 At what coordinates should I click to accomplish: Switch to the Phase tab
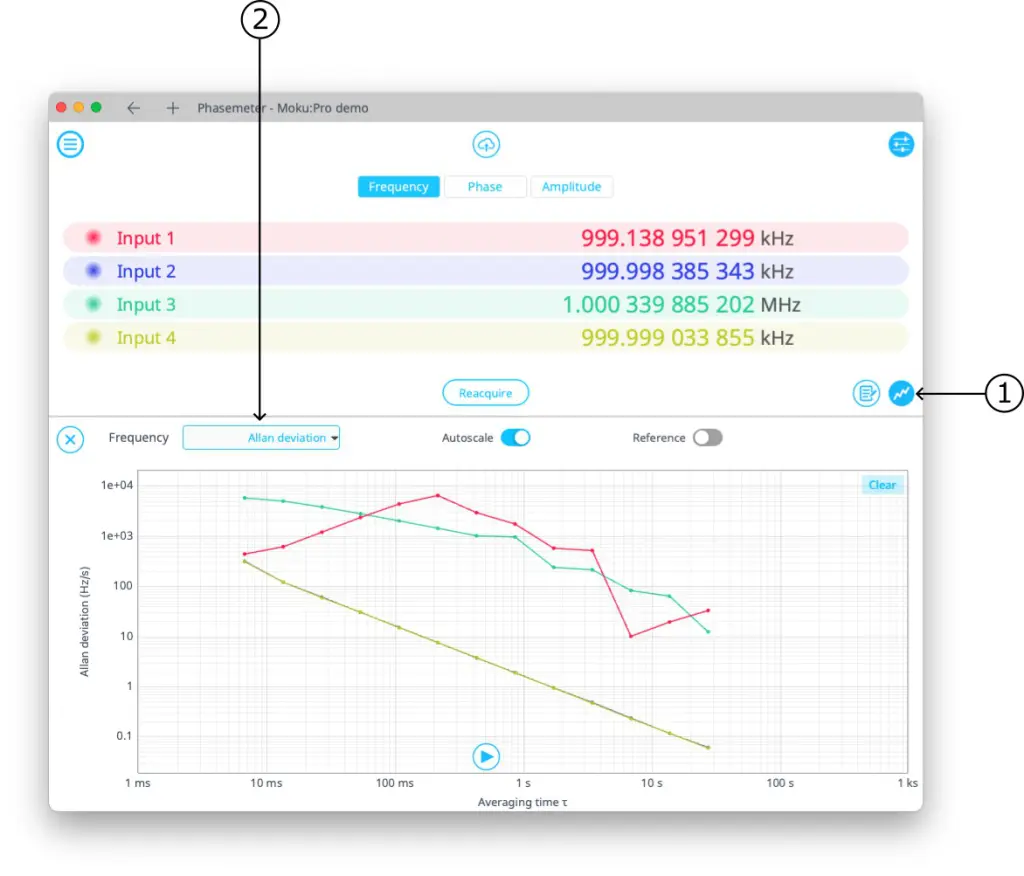485,187
